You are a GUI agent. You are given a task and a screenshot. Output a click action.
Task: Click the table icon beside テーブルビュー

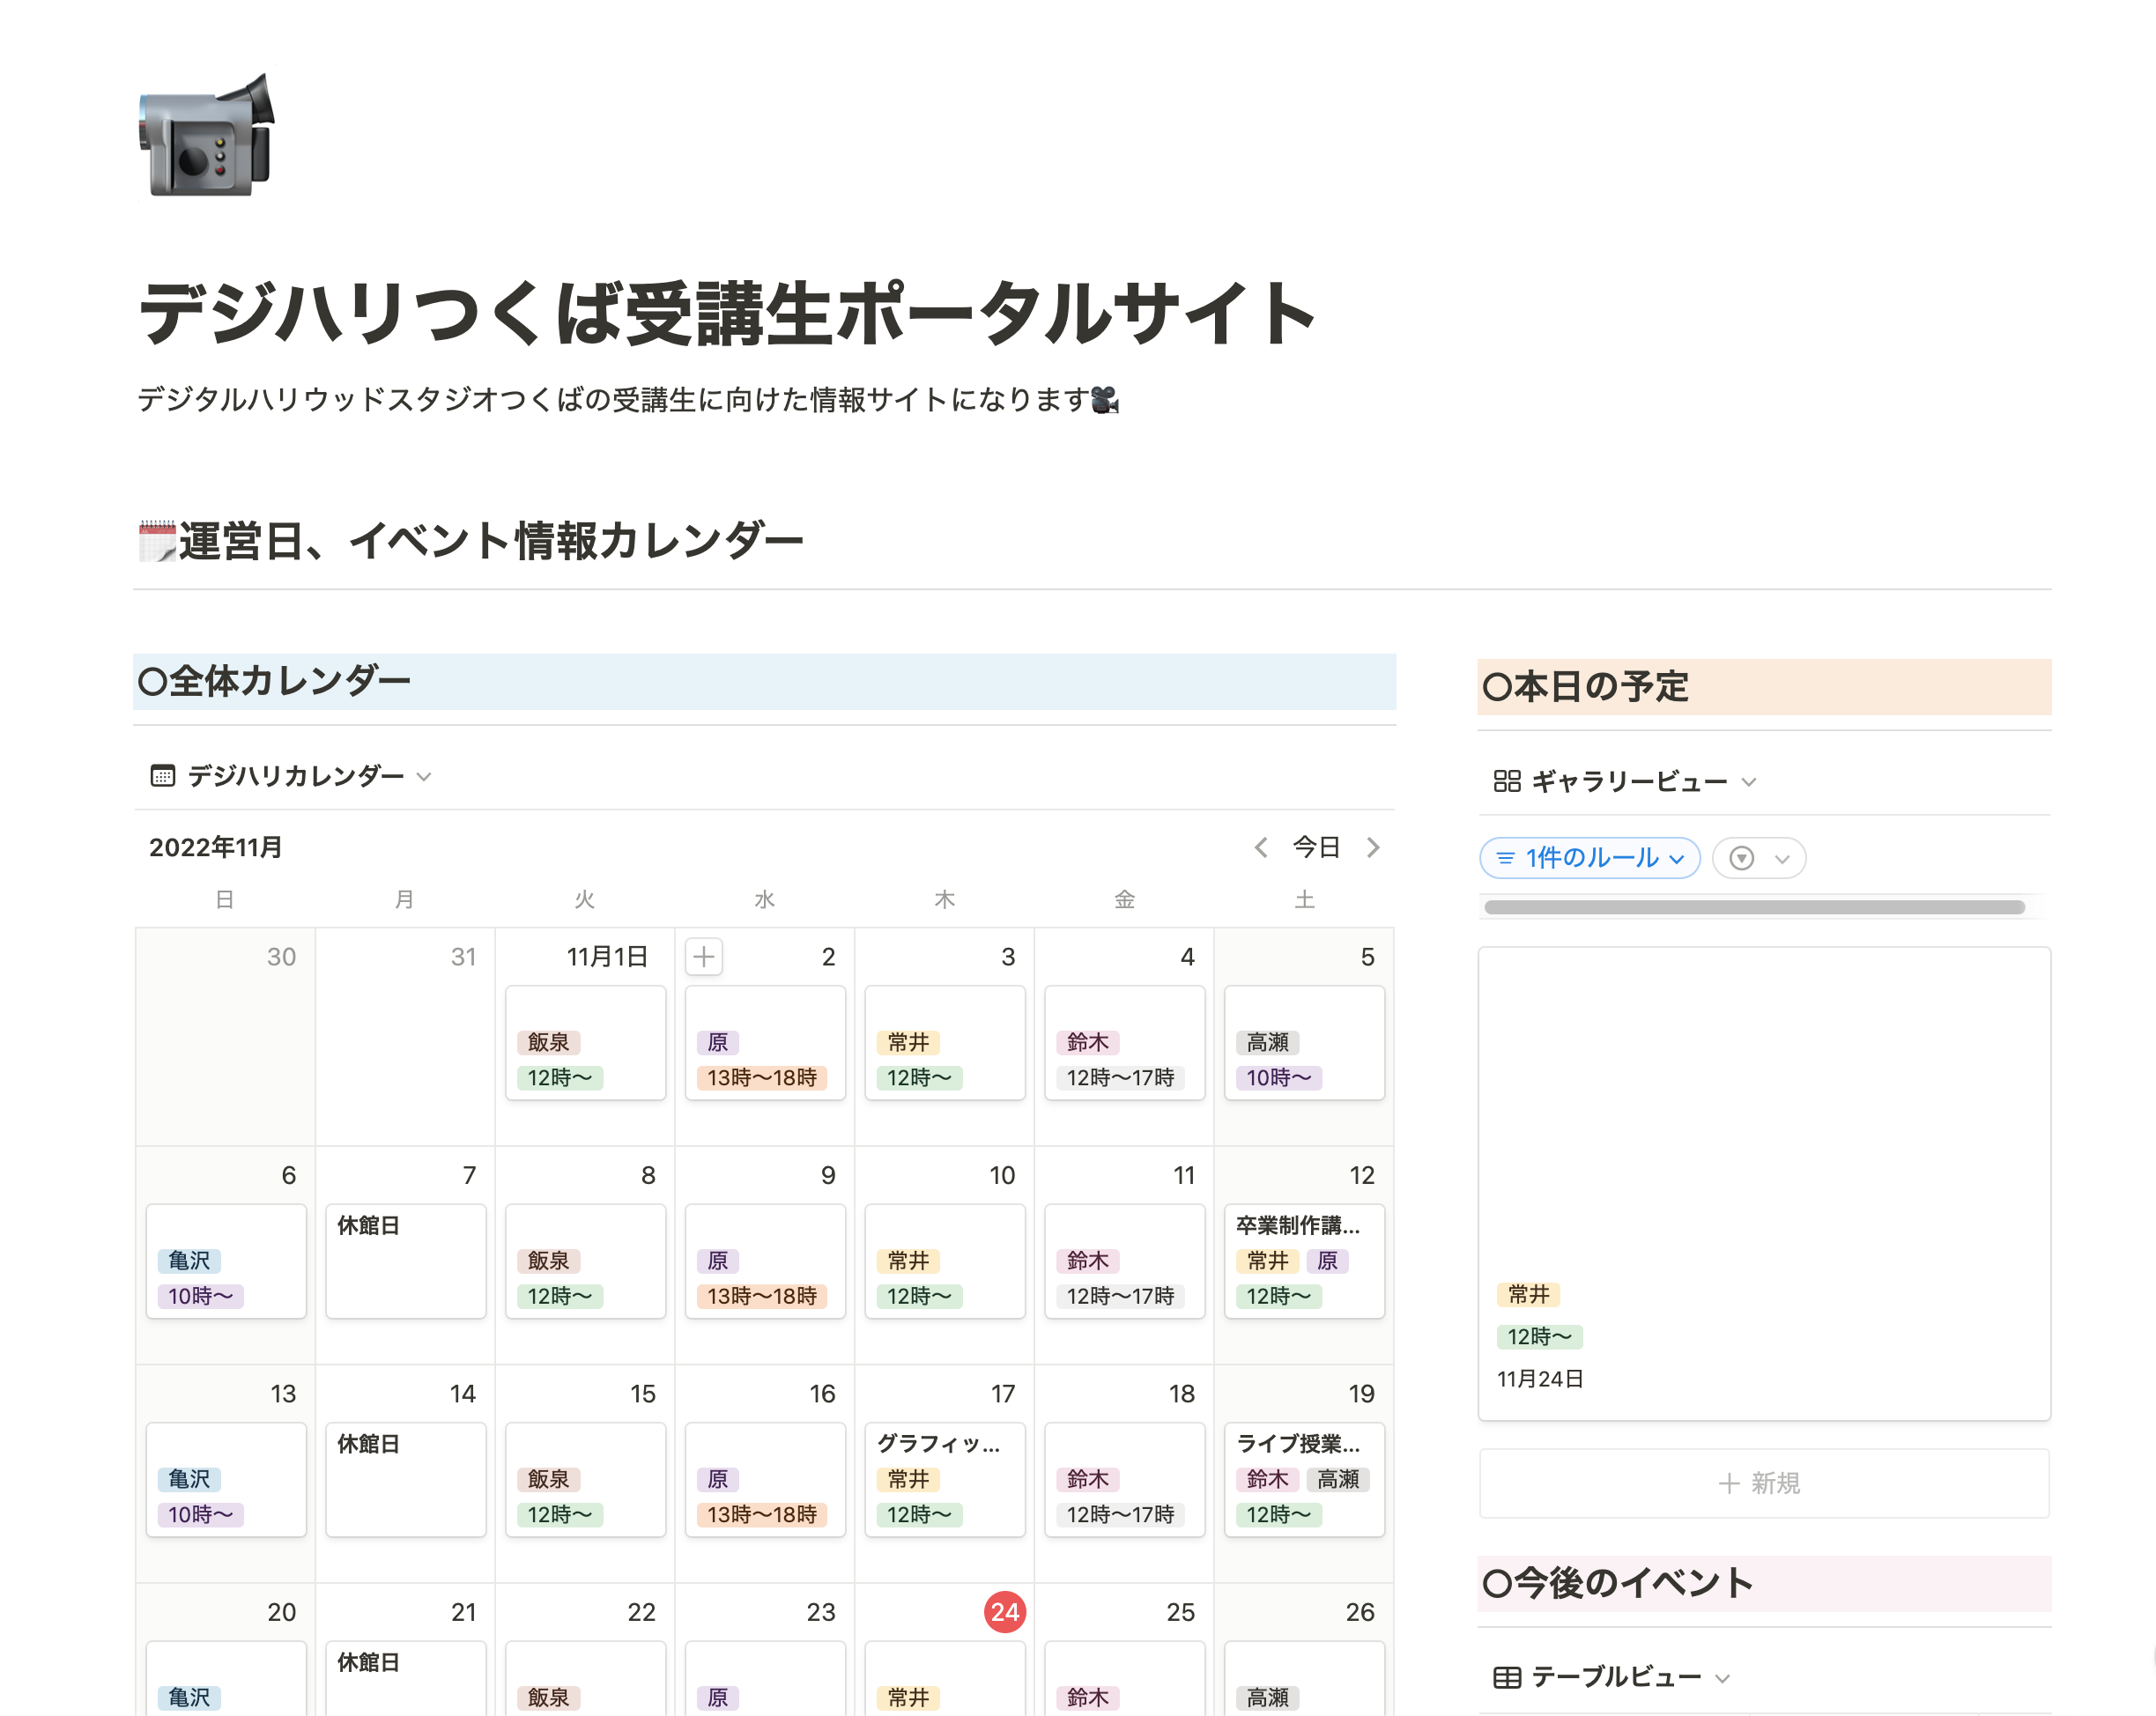[x=1507, y=1677]
